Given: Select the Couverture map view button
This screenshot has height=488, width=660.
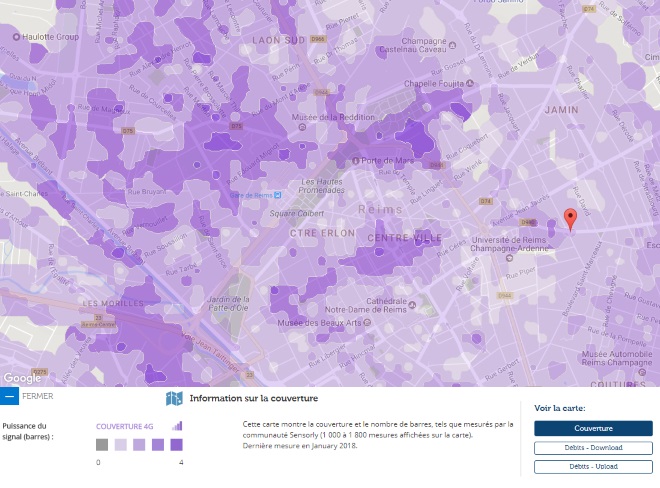Looking at the screenshot, I should [x=593, y=428].
